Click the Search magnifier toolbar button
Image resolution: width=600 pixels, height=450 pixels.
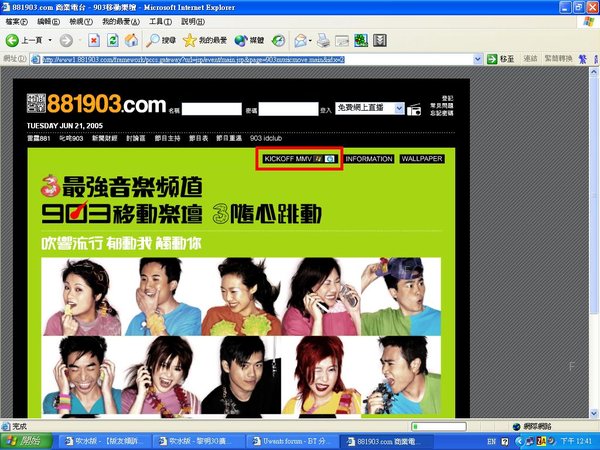click(x=161, y=40)
